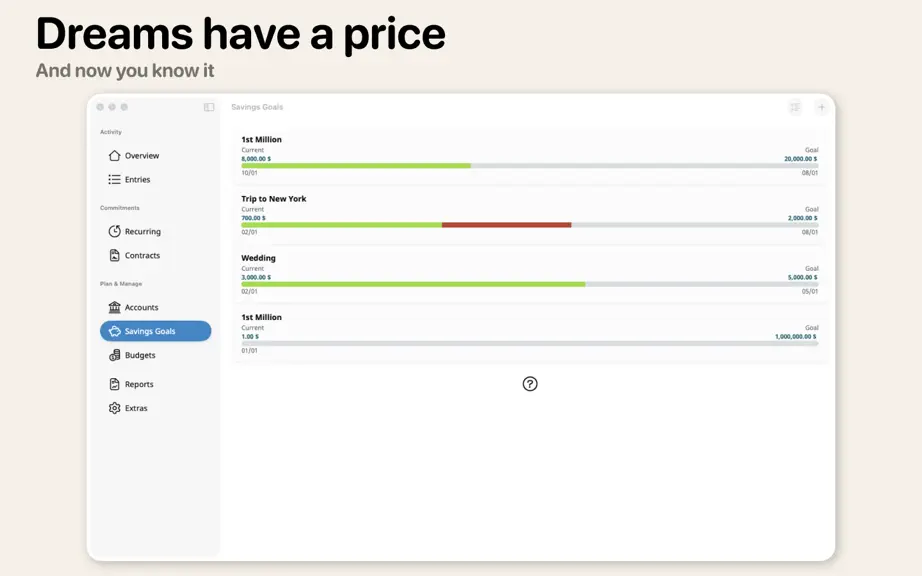This screenshot has height=576, width=922.
Task: Open the Reports document icon
Action: (114, 384)
